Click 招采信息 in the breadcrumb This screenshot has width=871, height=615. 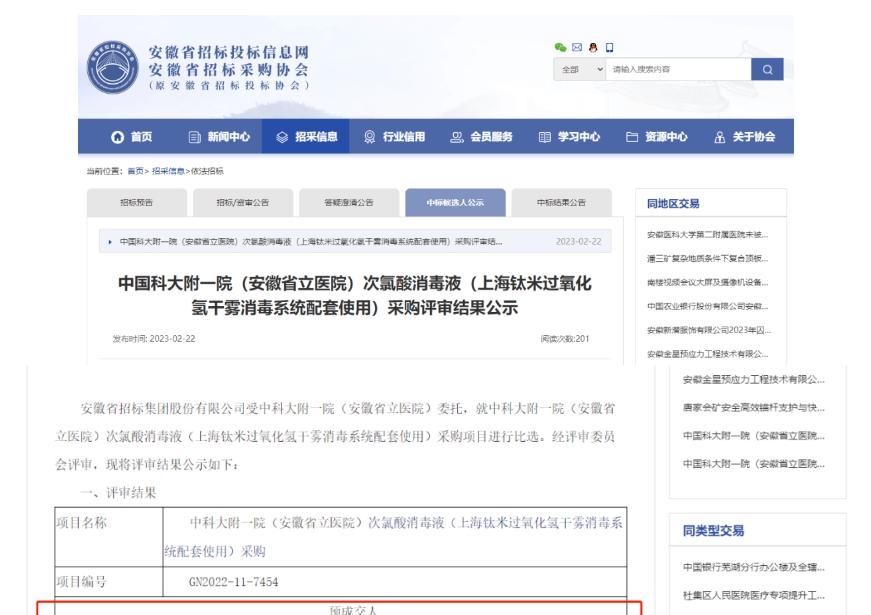[168, 171]
